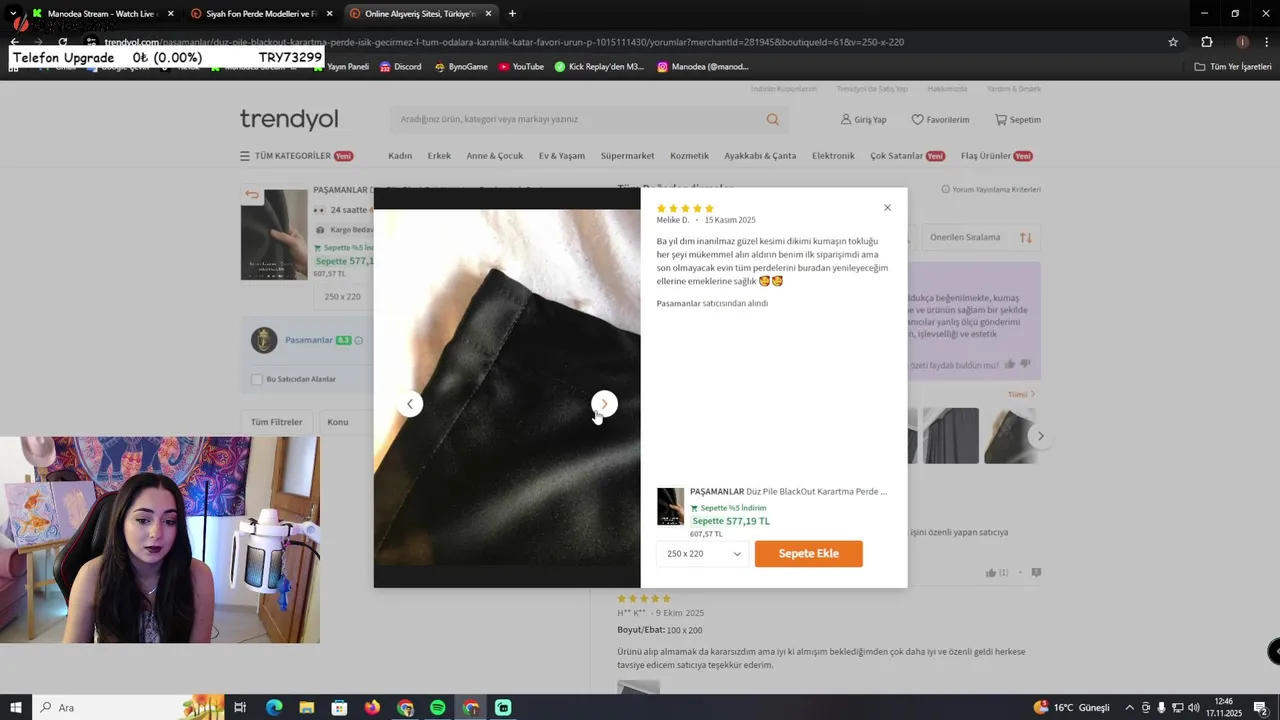Image resolution: width=1280 pixels, height=720 pixels.
Task: Open the Windows Start menu
Action: [15, 708]
